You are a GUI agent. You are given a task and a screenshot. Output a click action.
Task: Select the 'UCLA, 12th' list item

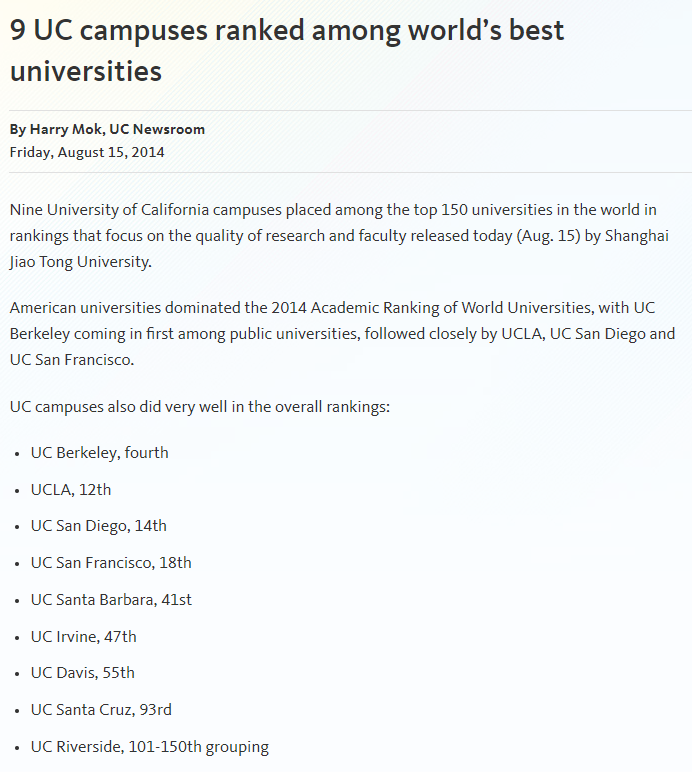point(71,489)
